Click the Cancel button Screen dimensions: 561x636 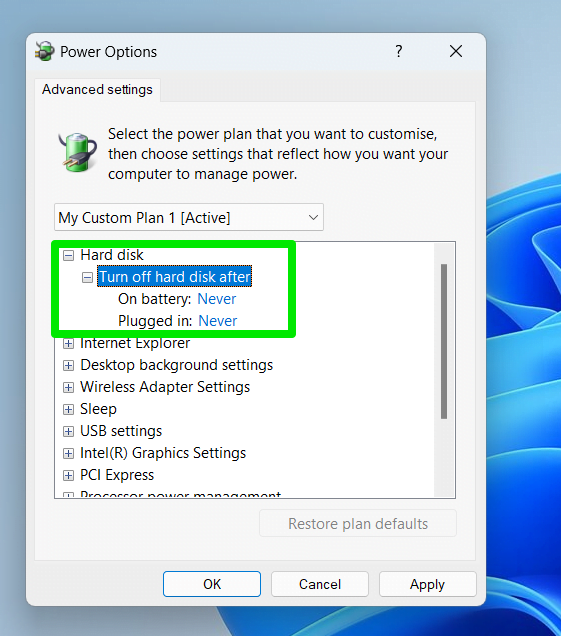click(x=320, y=584)
